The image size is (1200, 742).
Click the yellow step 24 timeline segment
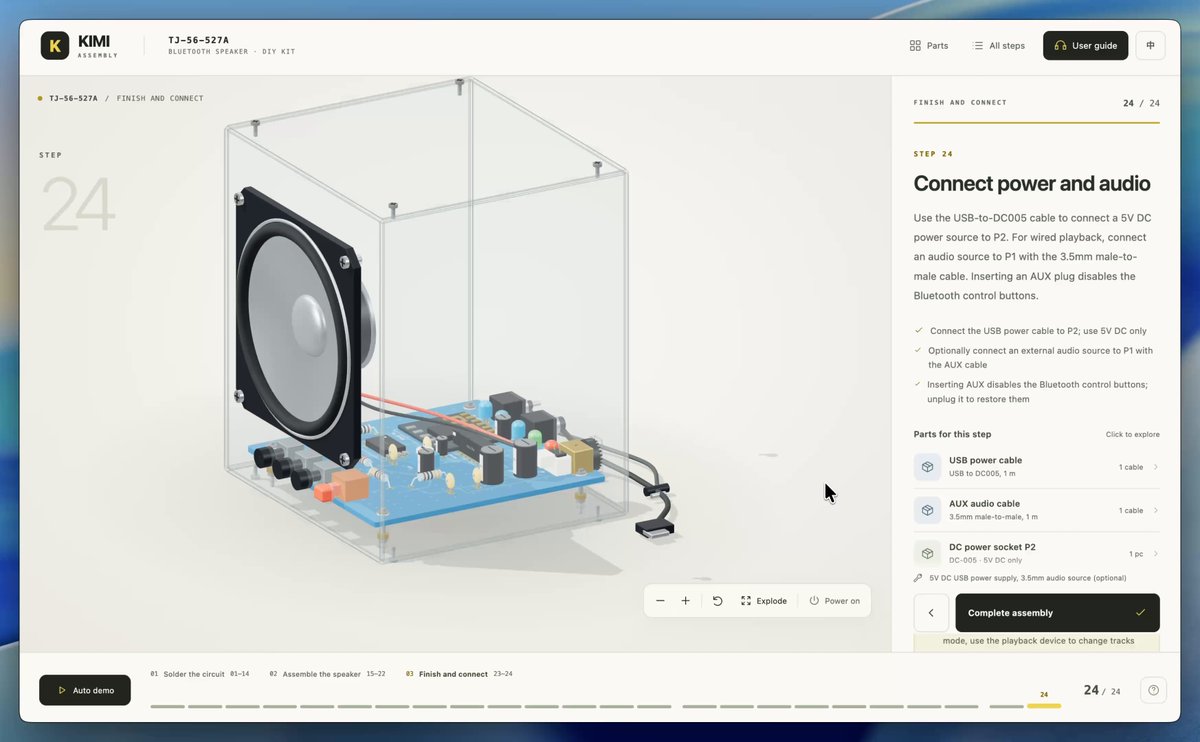[x=1044, y=706]
